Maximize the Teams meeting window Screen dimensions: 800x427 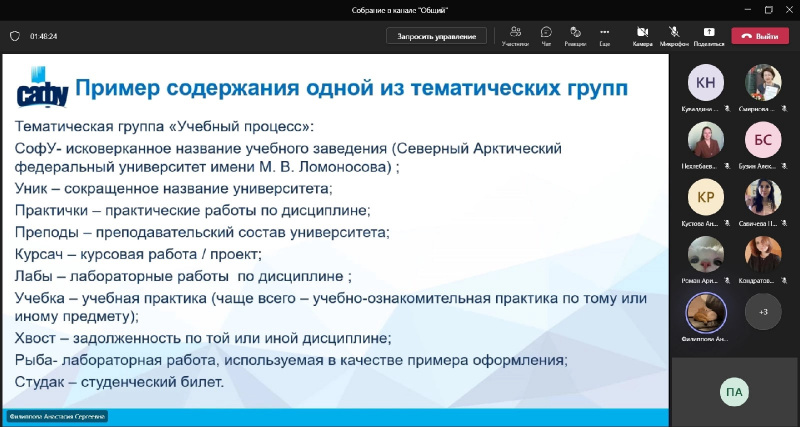(769, 10)
